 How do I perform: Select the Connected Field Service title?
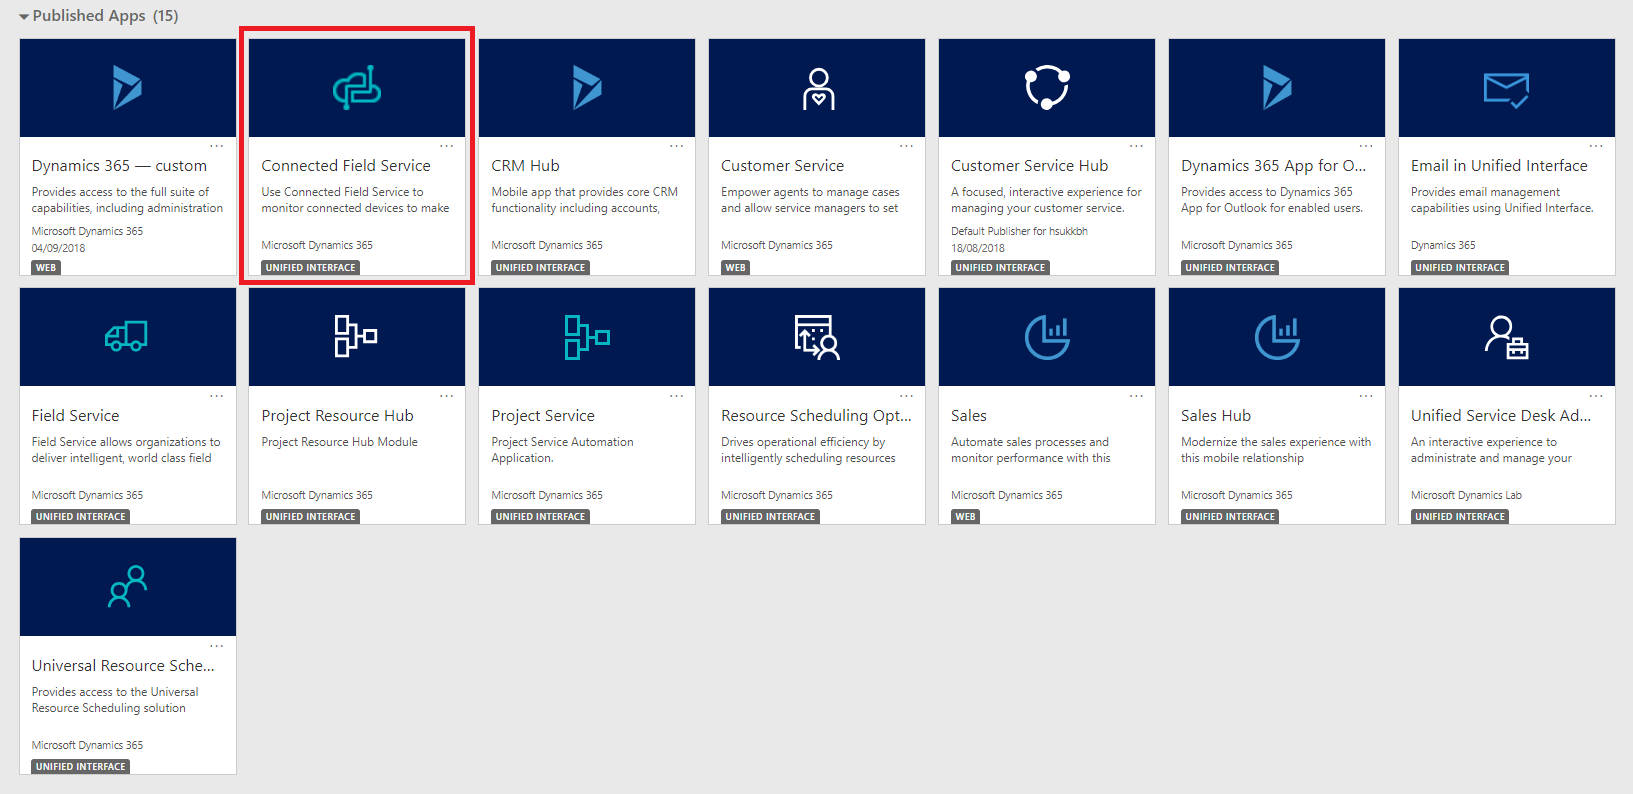click(x=346, y=166)
